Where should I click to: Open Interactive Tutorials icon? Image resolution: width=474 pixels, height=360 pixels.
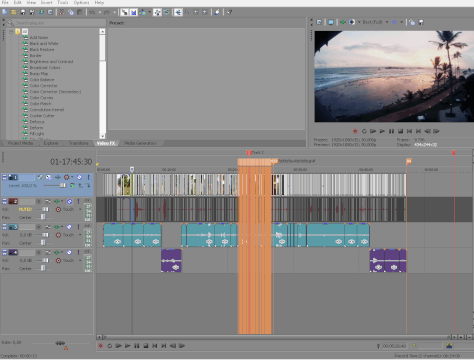(x=217, y=12)
